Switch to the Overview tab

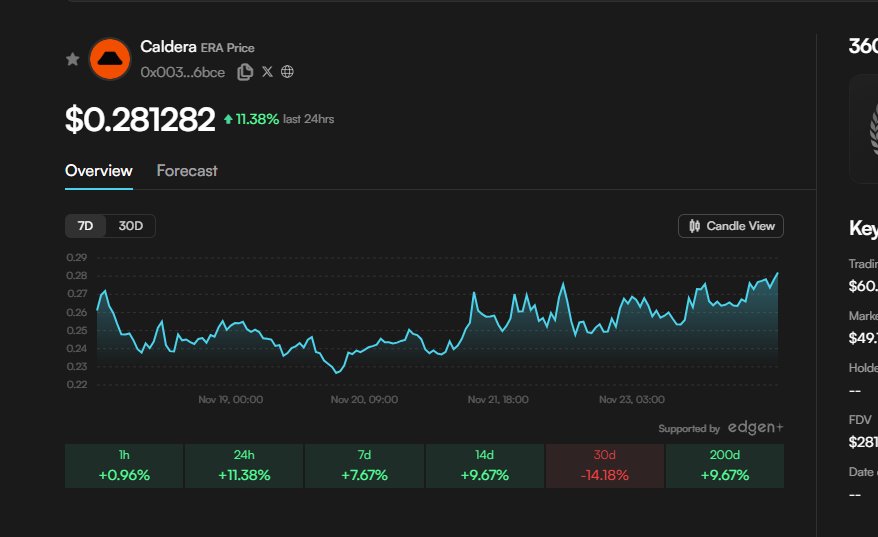tap(99, 171)
